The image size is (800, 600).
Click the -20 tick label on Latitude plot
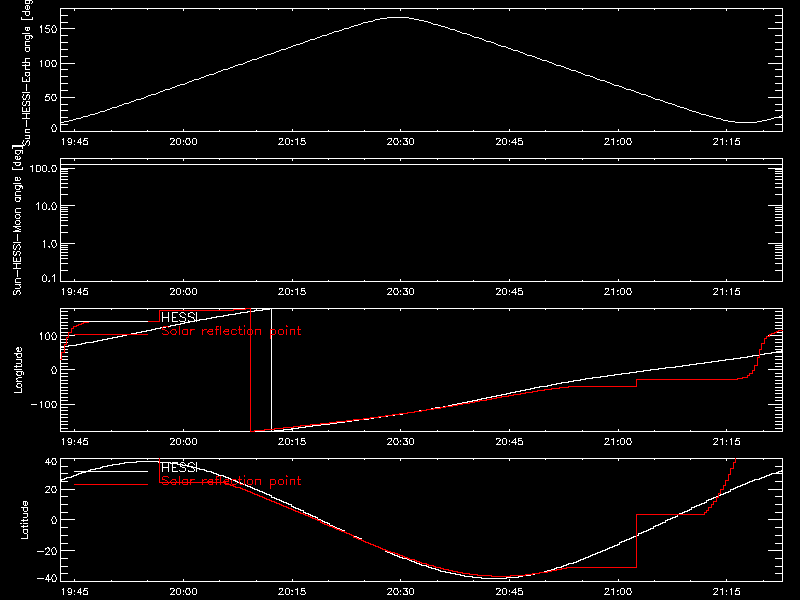[x=48, y=551]
